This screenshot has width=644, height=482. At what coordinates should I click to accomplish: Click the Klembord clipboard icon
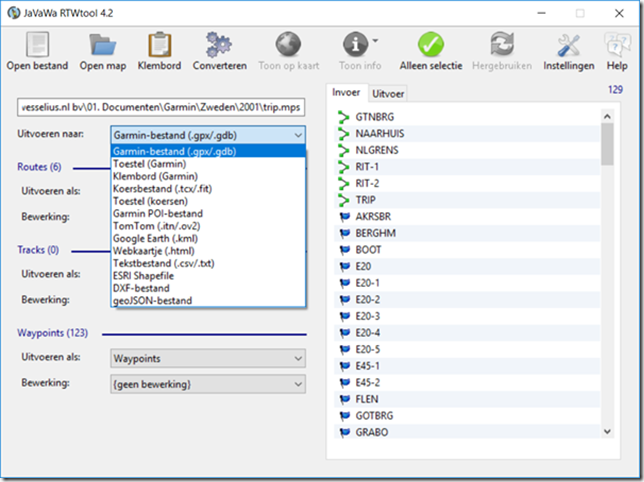(159, 46)
